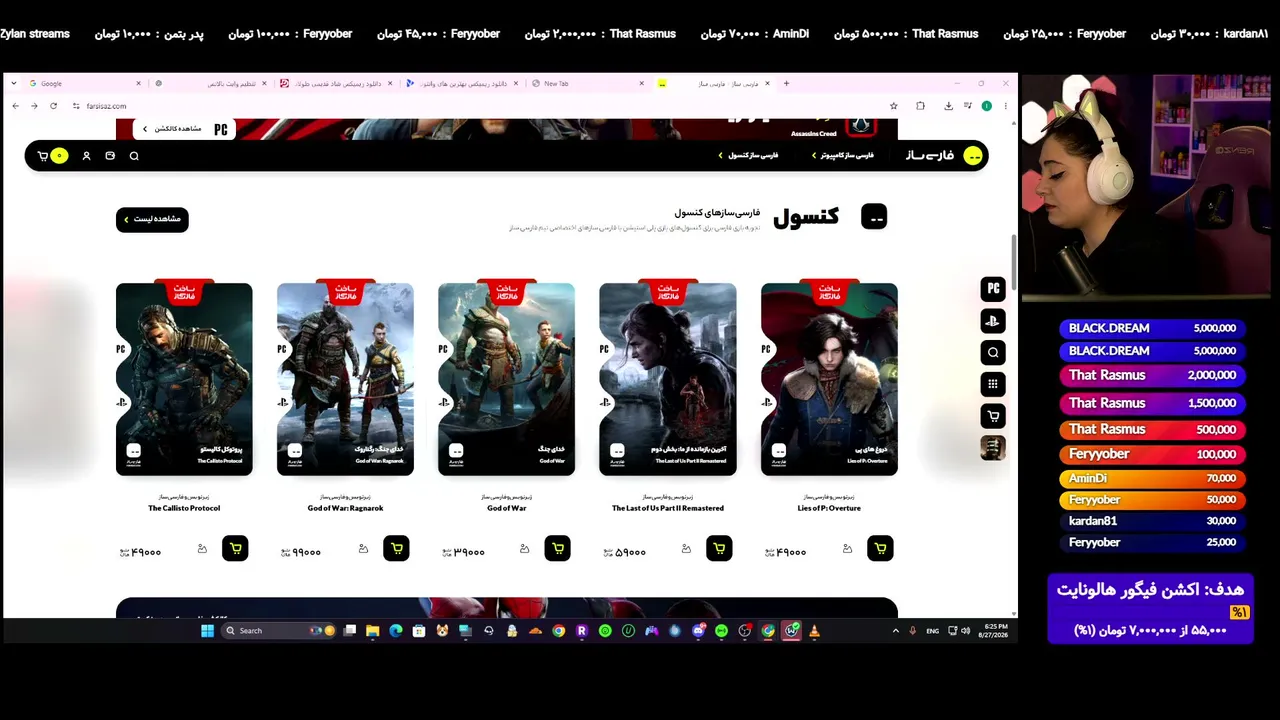1280x720 pixels.
Task: Open The Callisto Protocol cover image
Action: pyautogui.click(x=184, y=379)
